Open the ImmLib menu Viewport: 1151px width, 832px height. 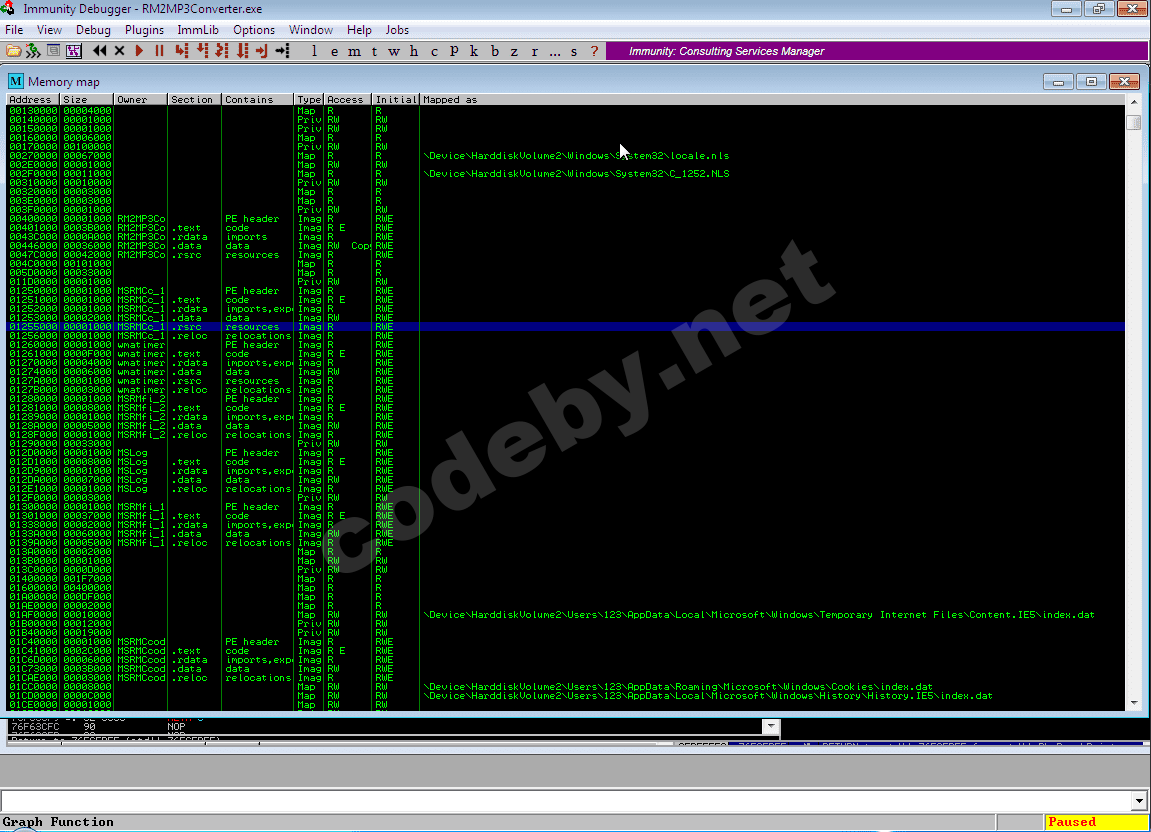(198, 30)
